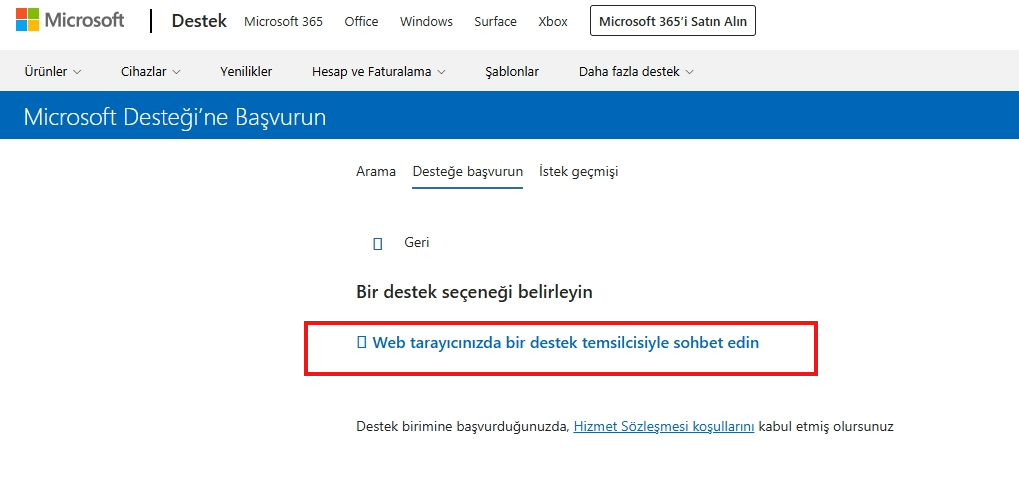Go to Microsoft 365 in top navigation
This screenshot has height=493, width=1019.
[x=283, y=21]
